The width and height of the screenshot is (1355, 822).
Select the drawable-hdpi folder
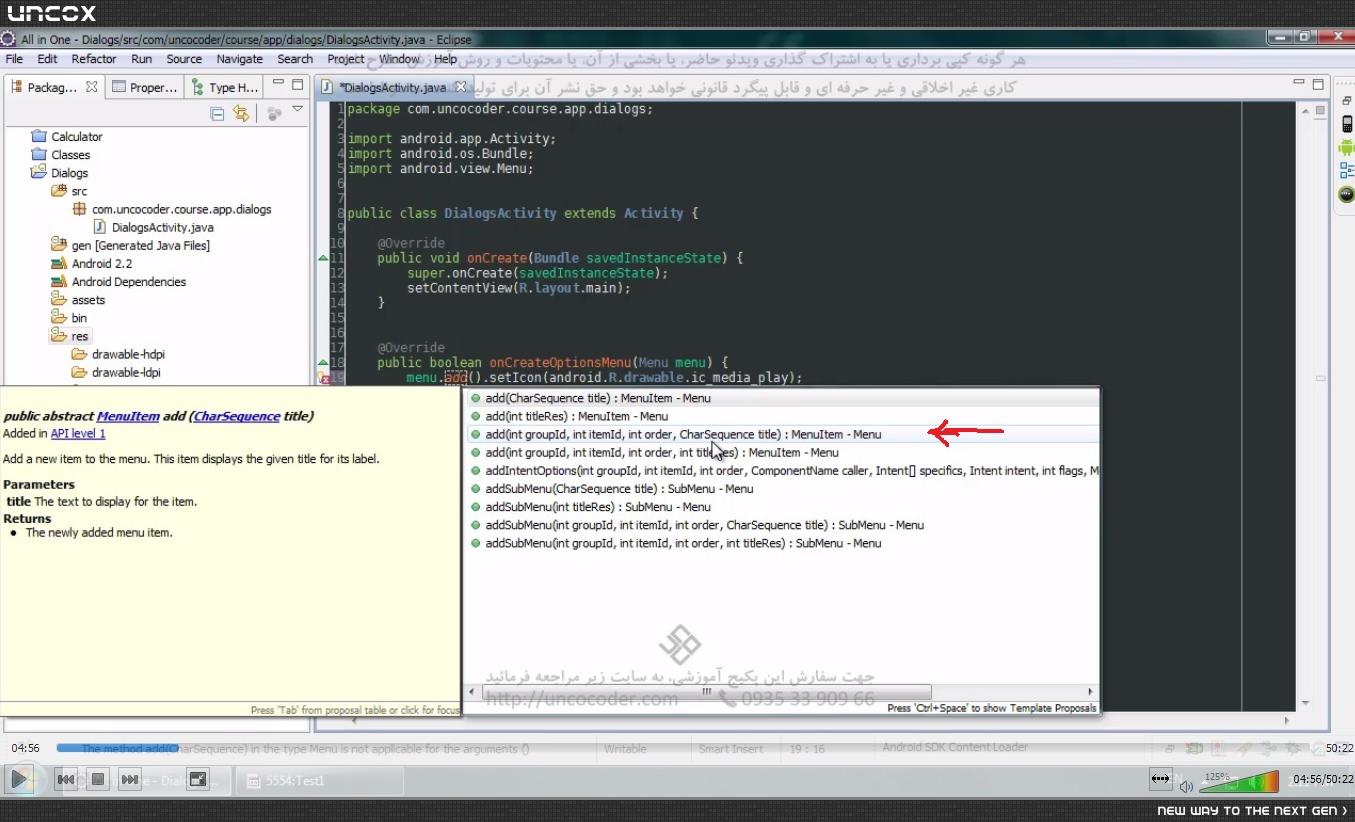coord(118,355)
